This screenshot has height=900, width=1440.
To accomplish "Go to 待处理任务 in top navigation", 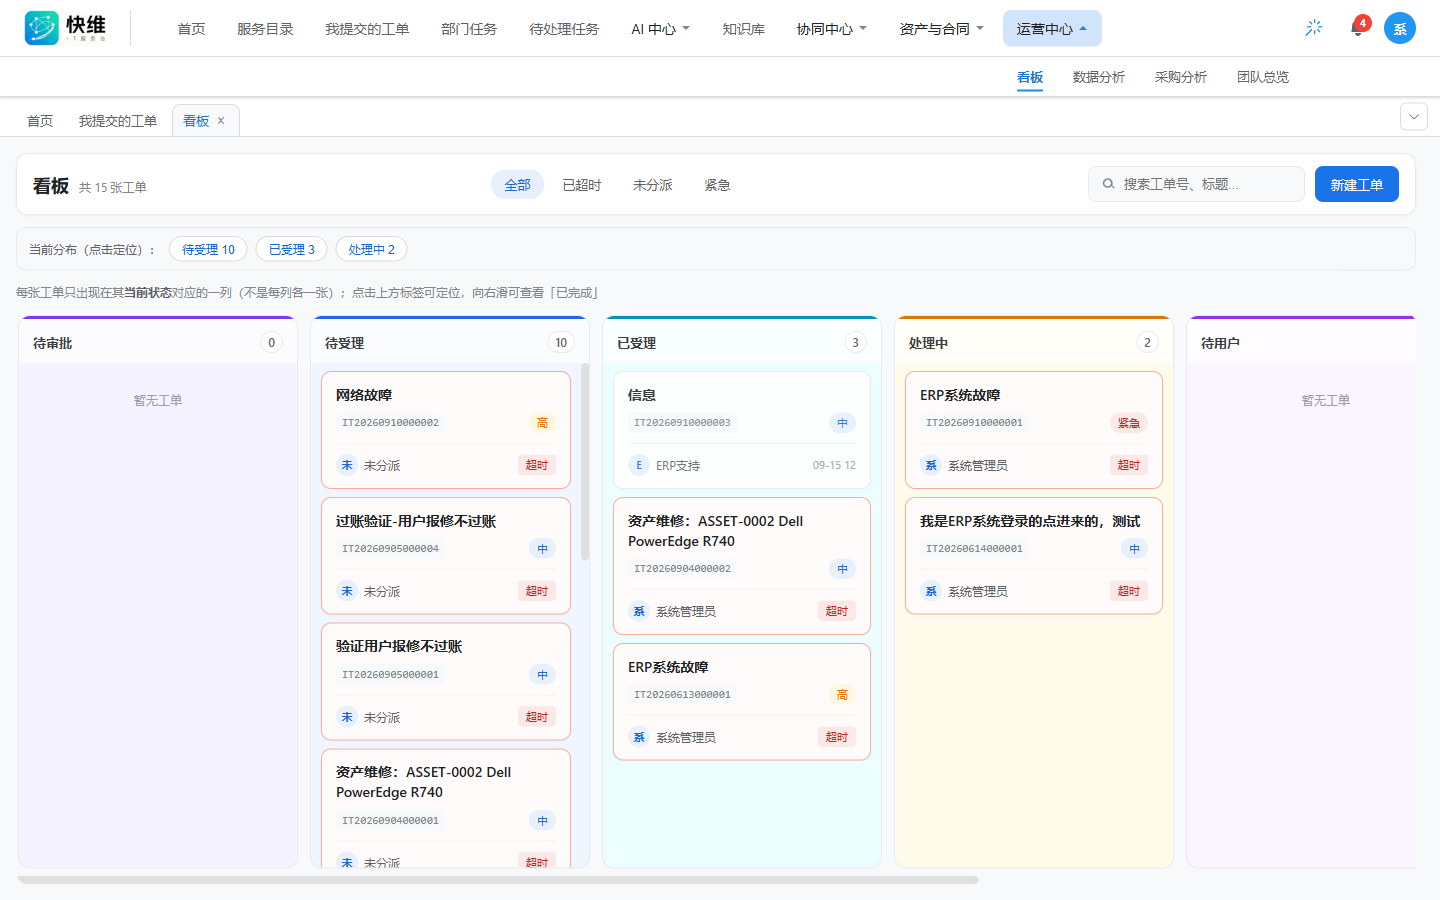I will click(564, 29).
